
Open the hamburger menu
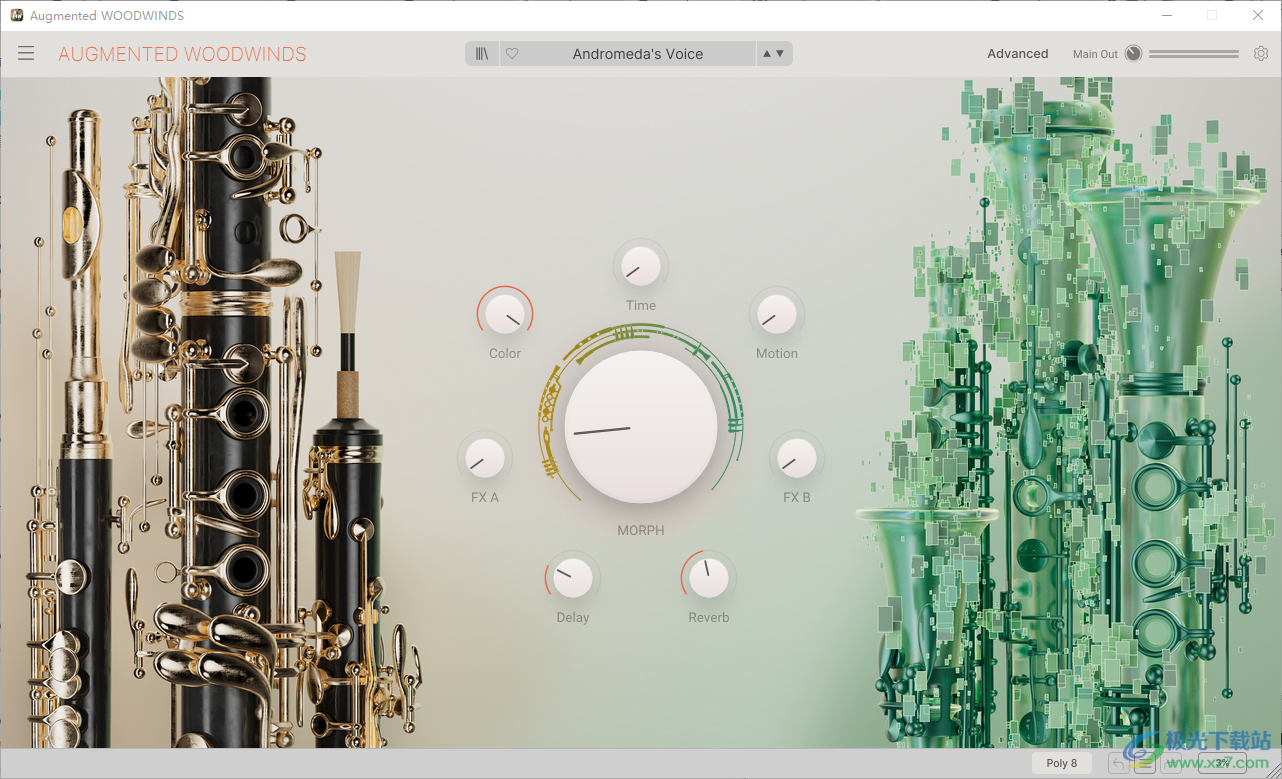(x=26, y=53)
